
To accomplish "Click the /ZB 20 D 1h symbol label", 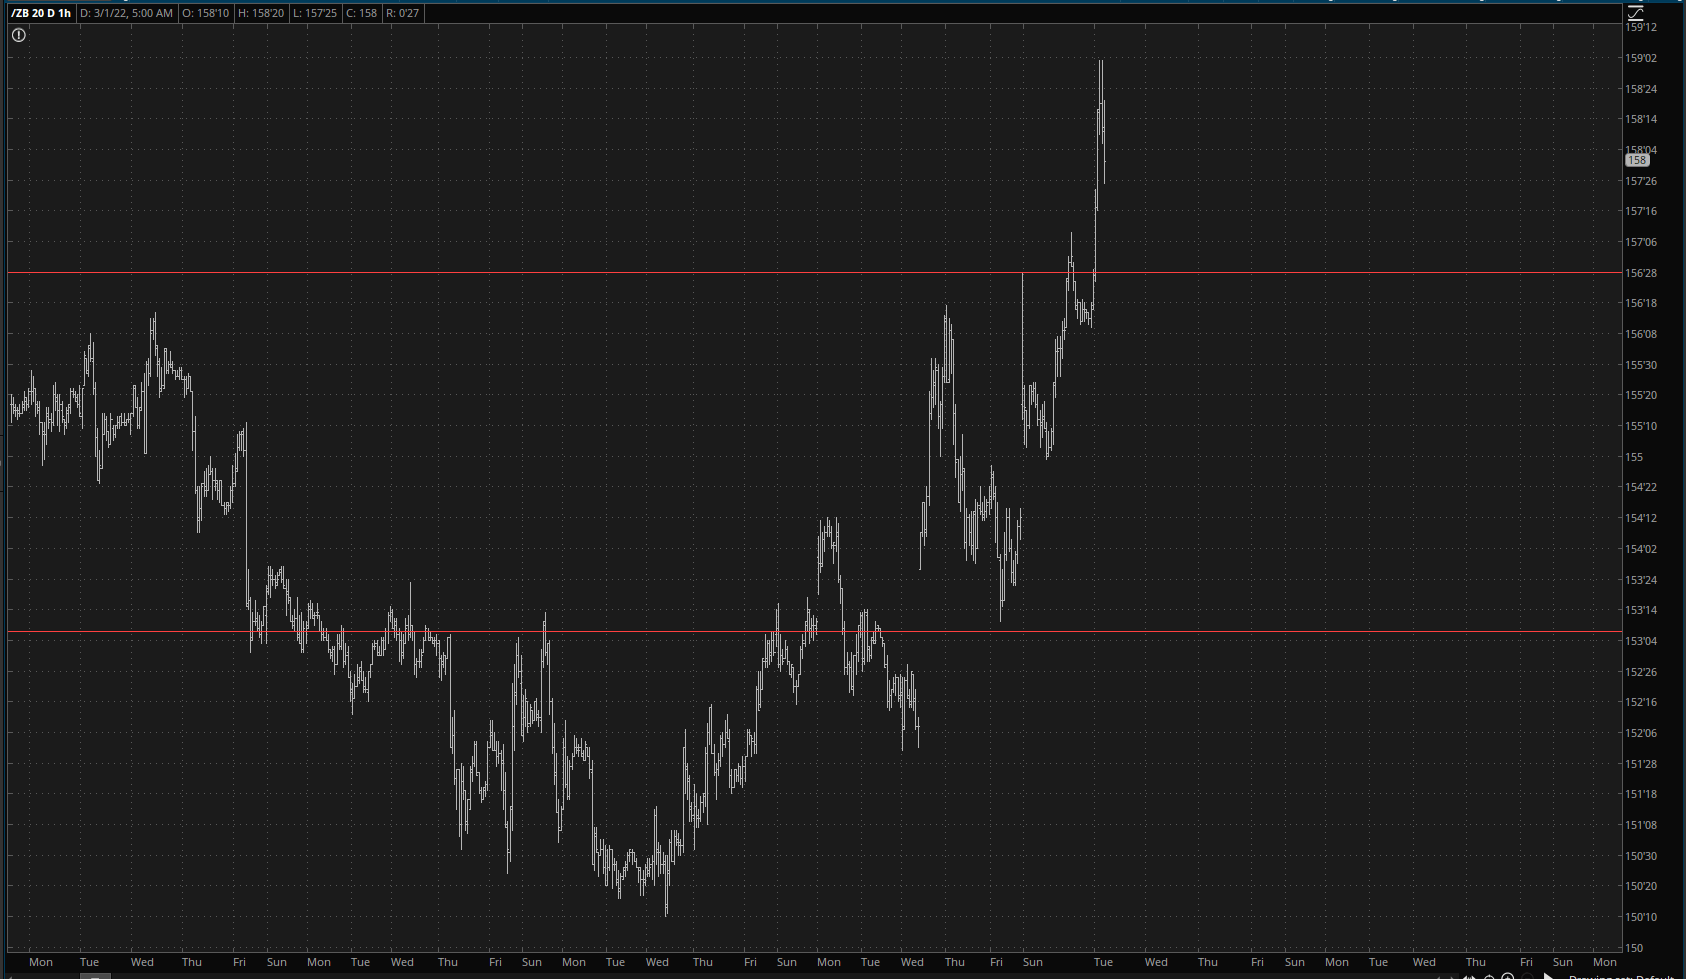I will tap(41, 13).
